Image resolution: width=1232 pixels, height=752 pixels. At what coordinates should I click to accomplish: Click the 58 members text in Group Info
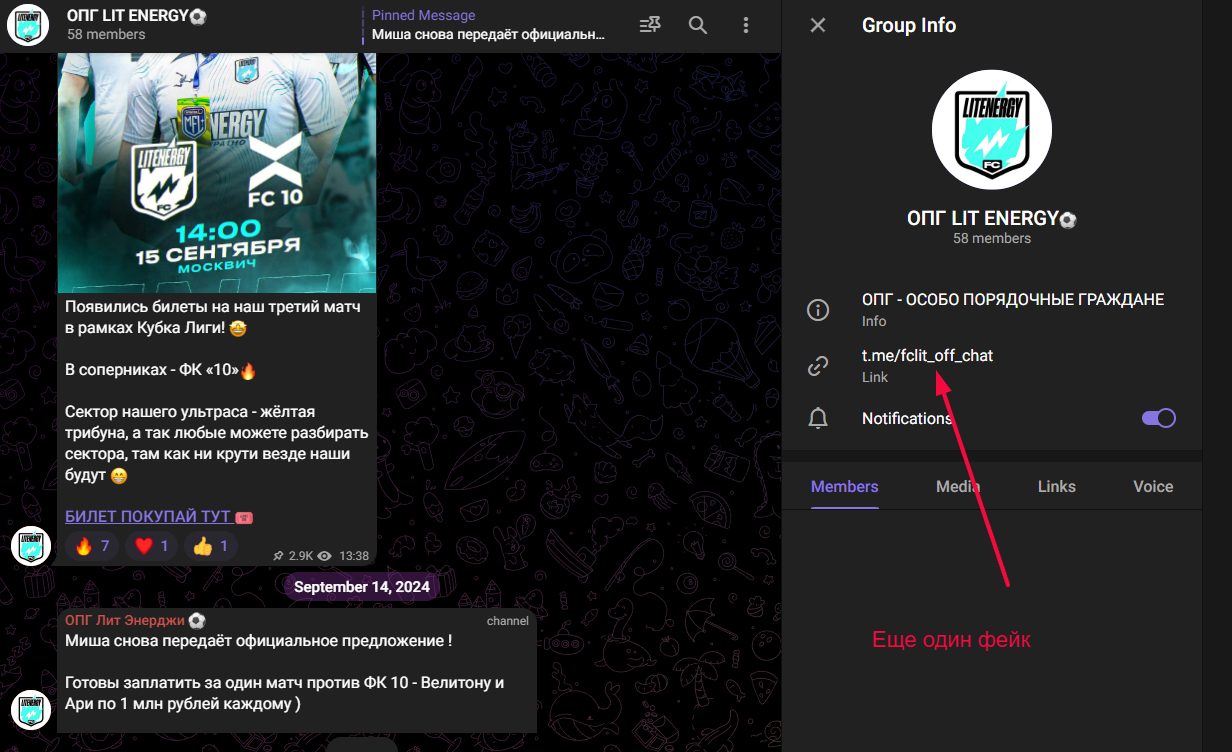[x=992, y=238]
